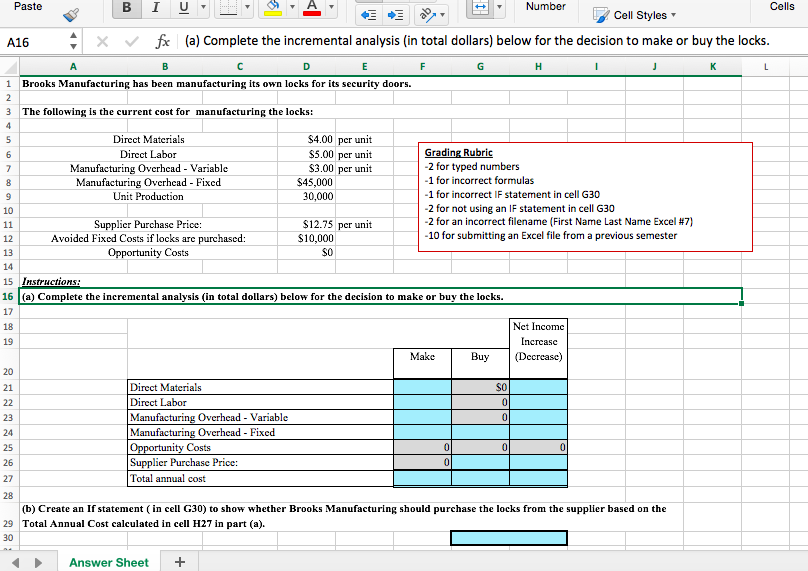Click the Format Painter brush icon

click(x=71, y=15)
